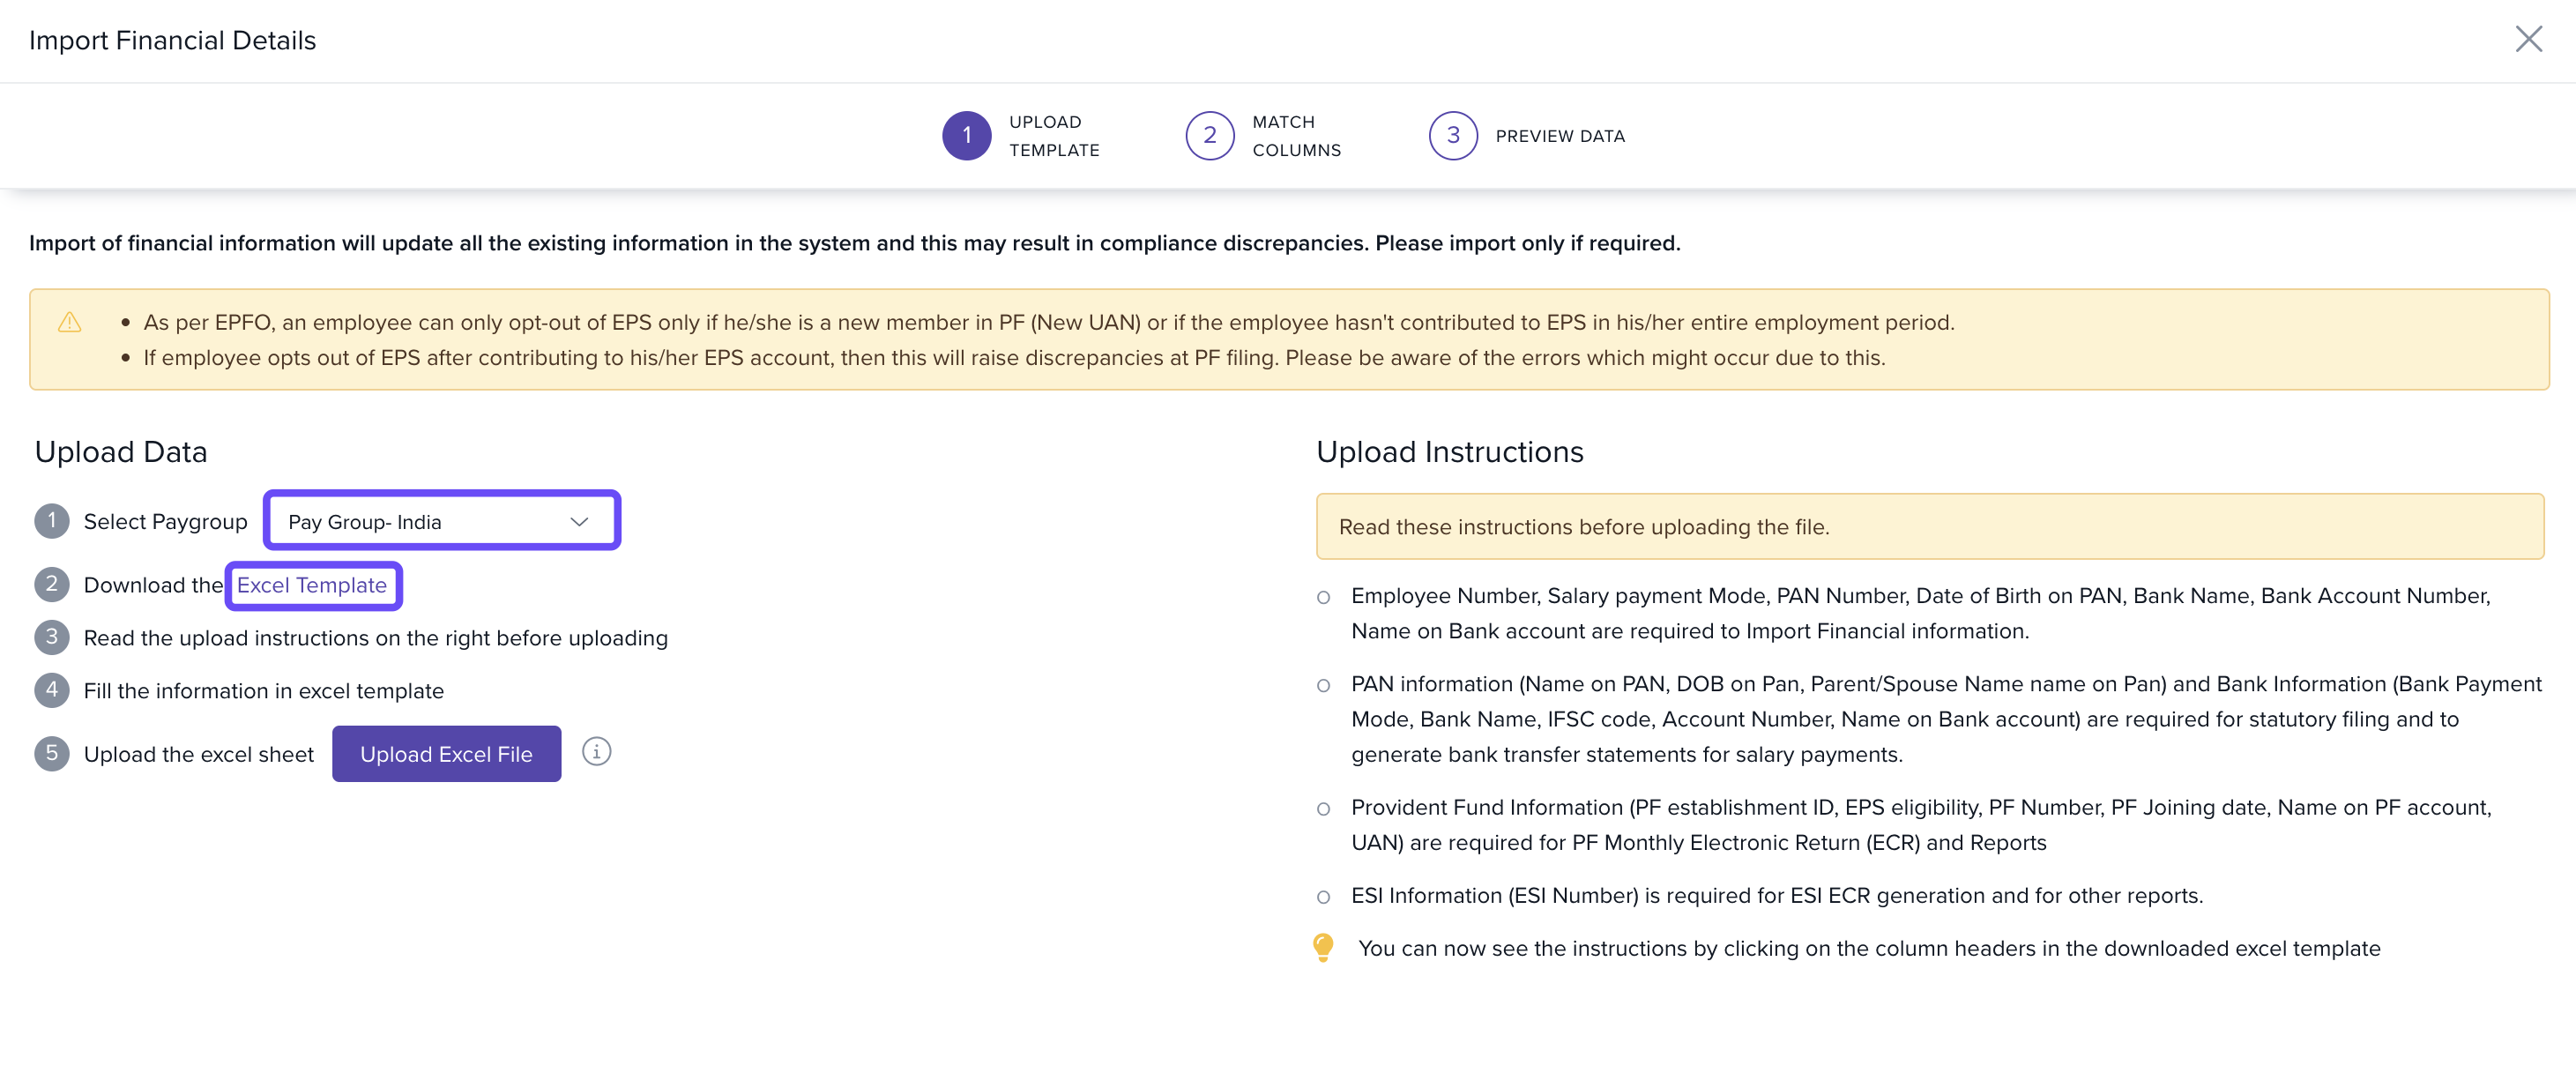Click the info icon beside Upload Excel File

pyautogui.click(x=596, y=752)
